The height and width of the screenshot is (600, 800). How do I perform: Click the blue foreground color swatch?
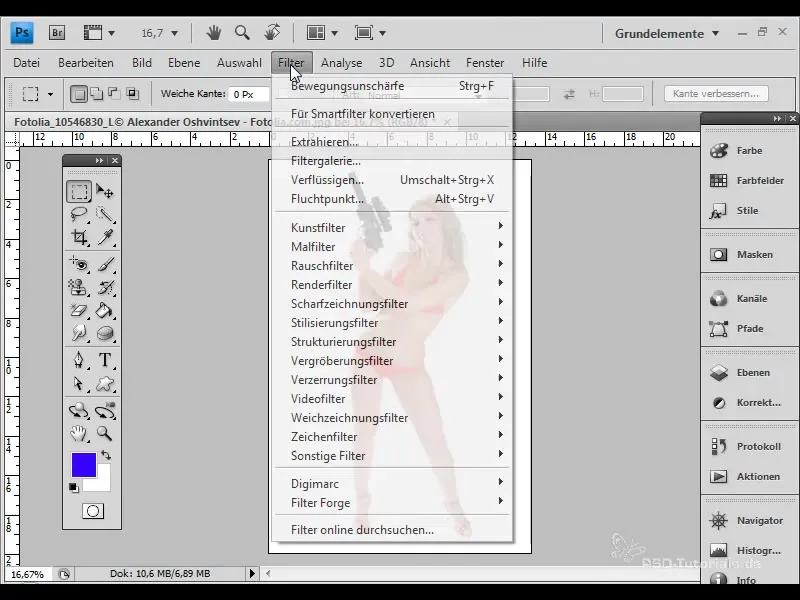click(83, 464)
